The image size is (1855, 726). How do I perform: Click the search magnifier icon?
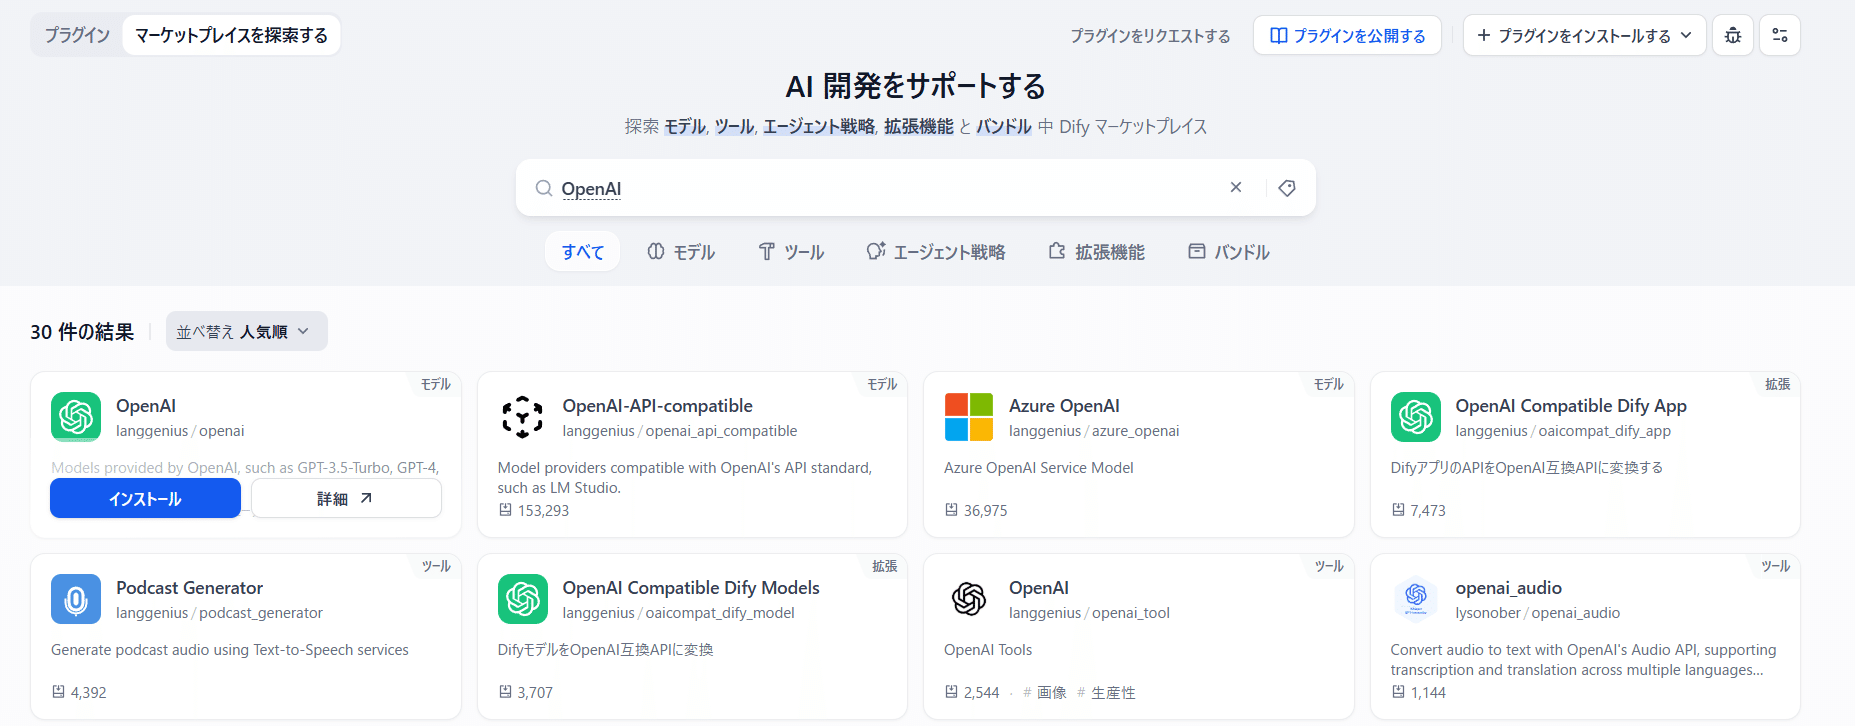[543, 188]
